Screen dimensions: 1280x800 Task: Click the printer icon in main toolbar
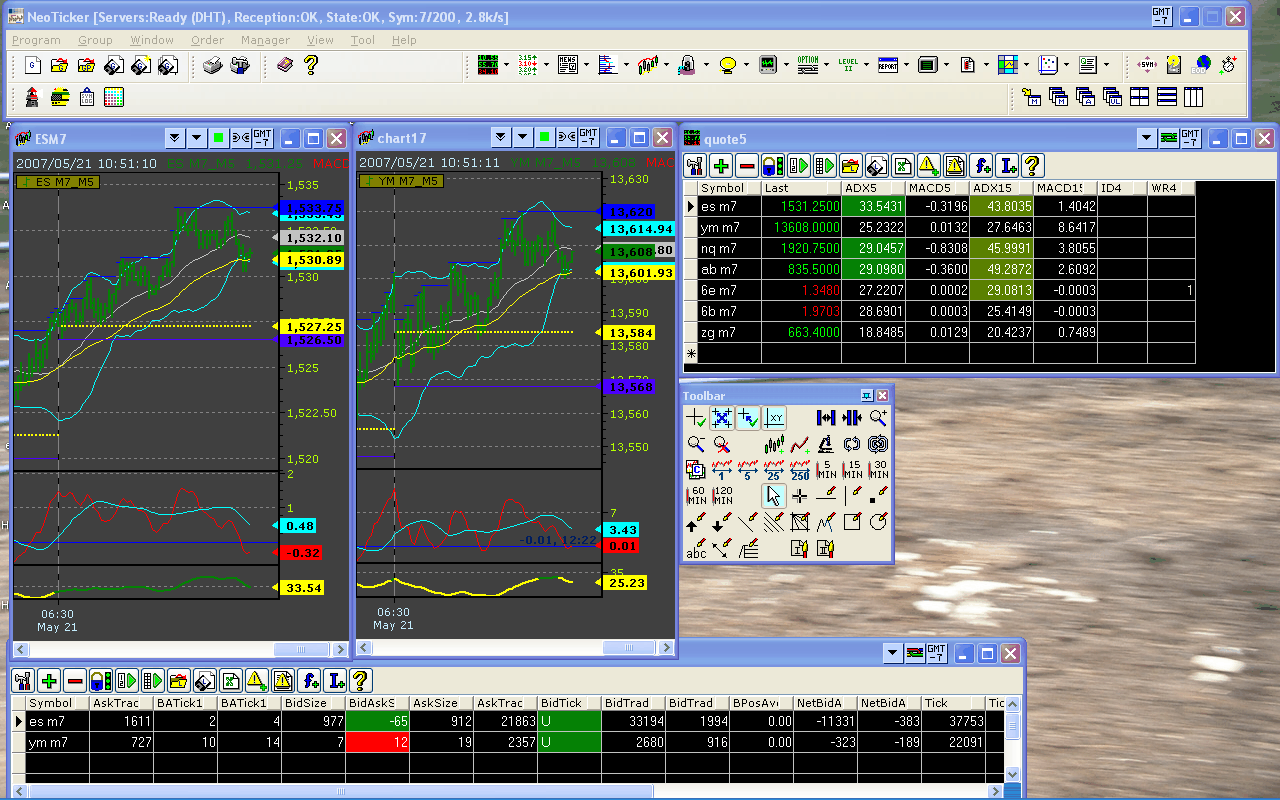pos(212,65)
